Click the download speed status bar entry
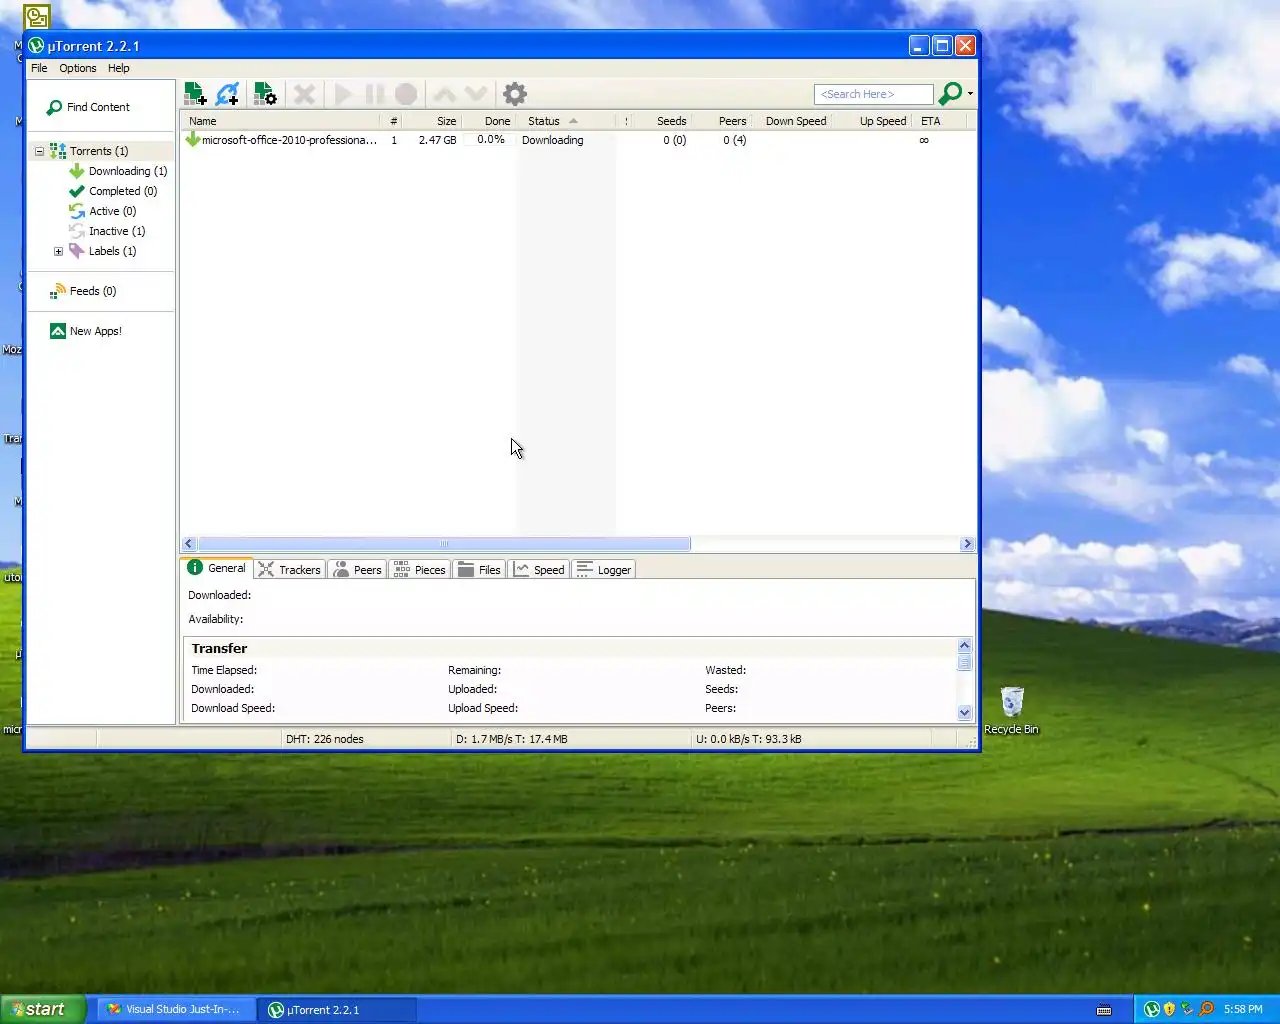The height and width of the screenshot is (1024, 1280). point(511,739)
